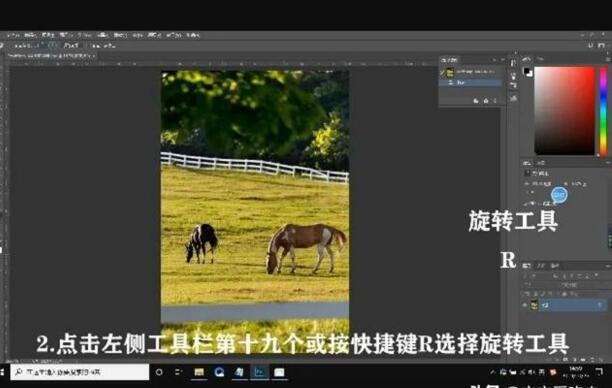The image size is (612, 388).
Task: Open Cortana circle icon on taskbar
Action: pyautogui.click(x=159, y=372)
